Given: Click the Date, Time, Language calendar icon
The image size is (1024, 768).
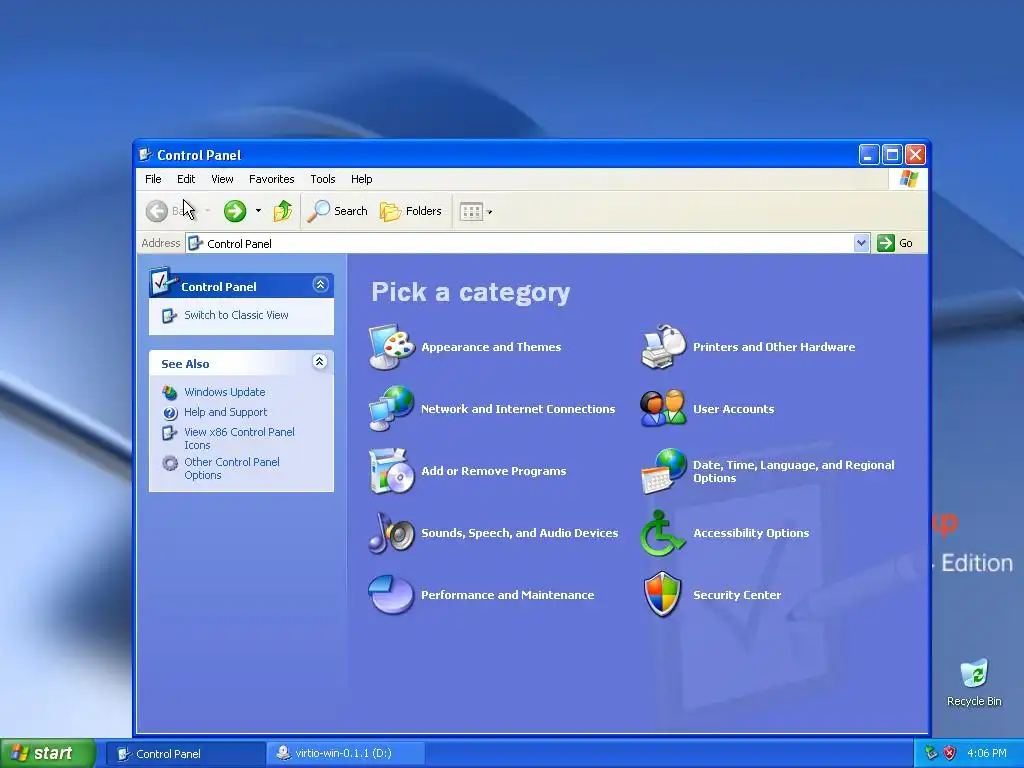Looking at the screenshot, I should pos(663,471).
